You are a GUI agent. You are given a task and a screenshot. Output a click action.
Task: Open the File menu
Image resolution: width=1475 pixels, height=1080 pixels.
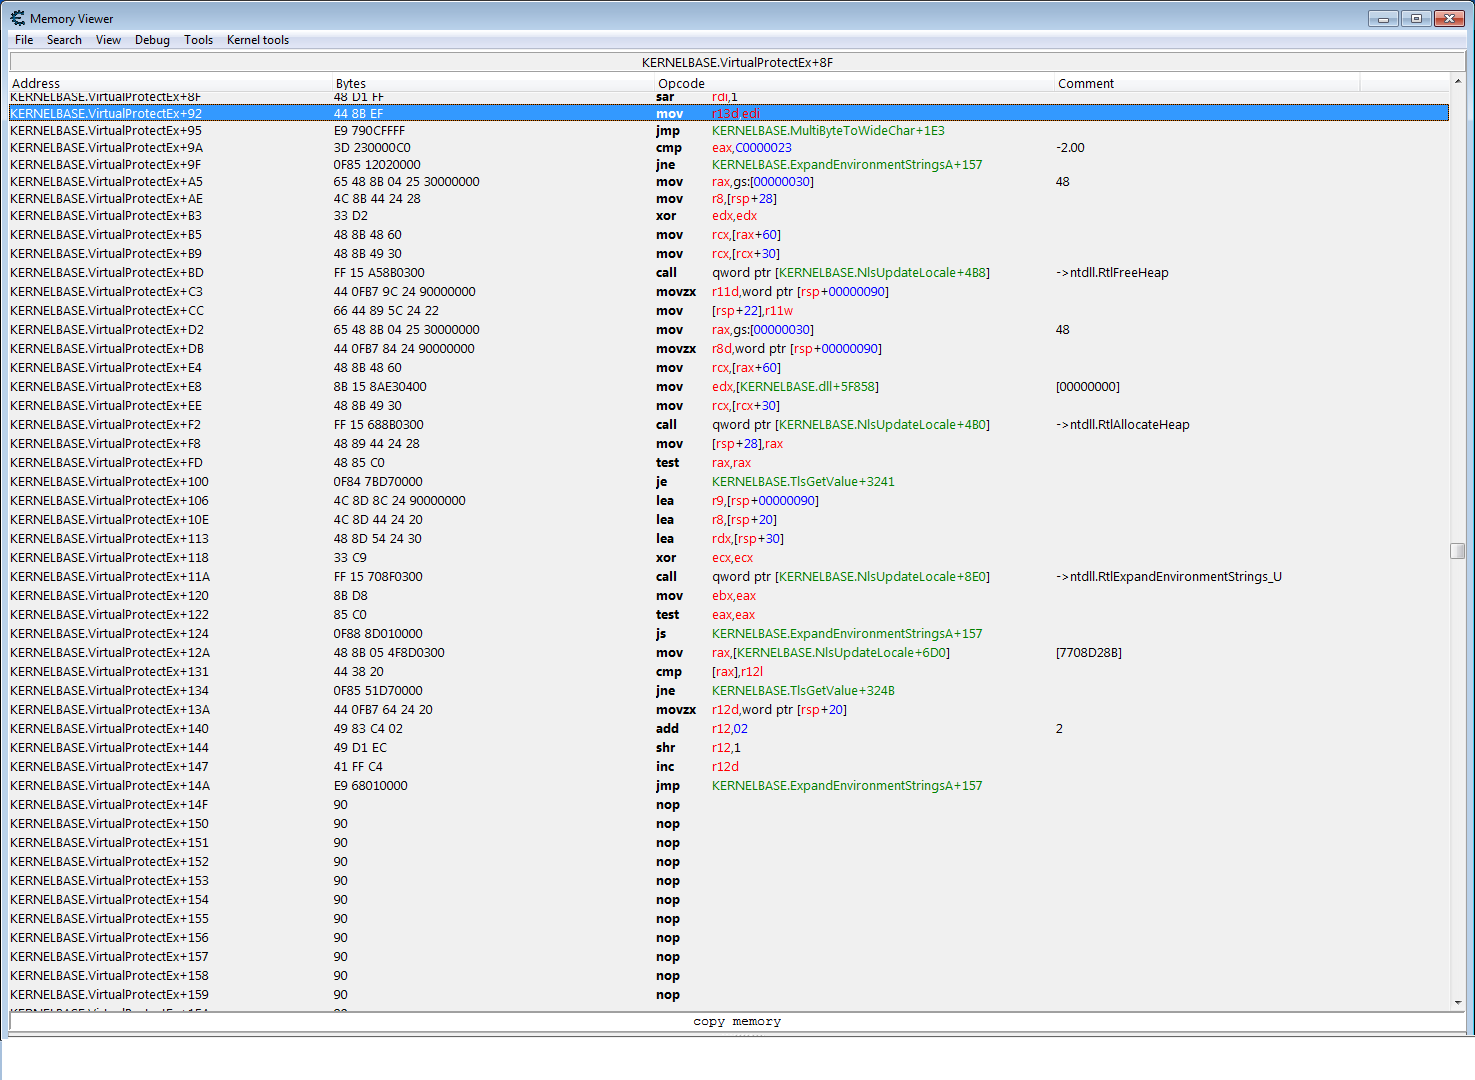click(24, 40)
